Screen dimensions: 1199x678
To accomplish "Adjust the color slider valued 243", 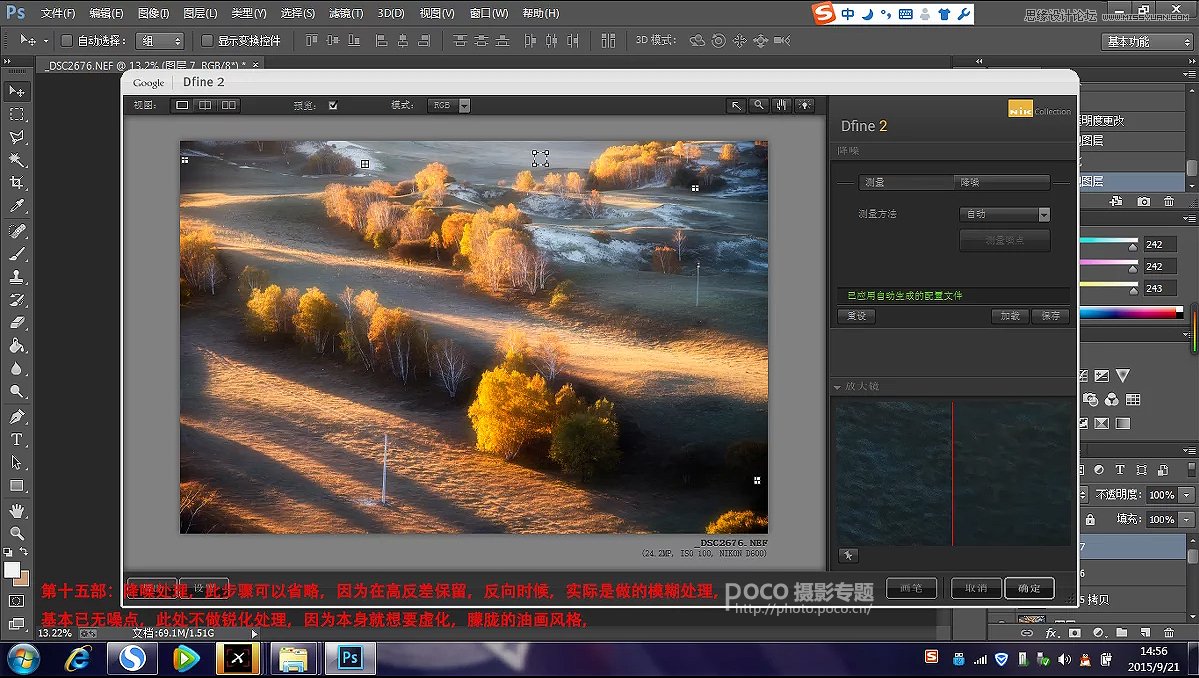I will point(1133,290).
